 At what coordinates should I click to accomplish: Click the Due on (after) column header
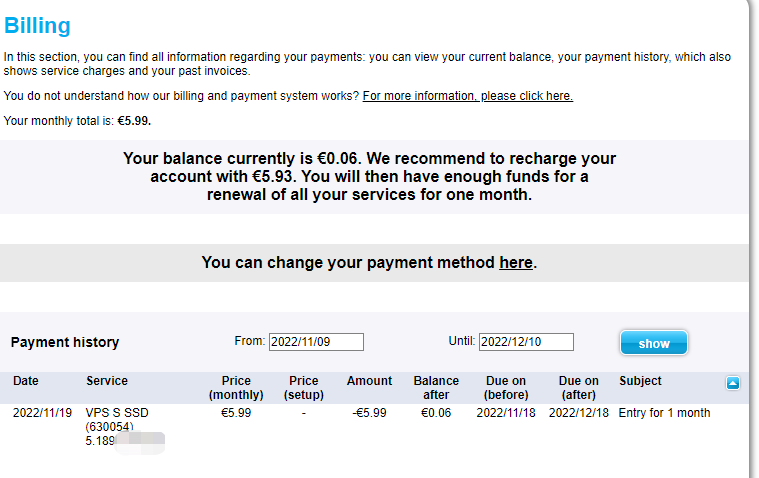[578, 387]
